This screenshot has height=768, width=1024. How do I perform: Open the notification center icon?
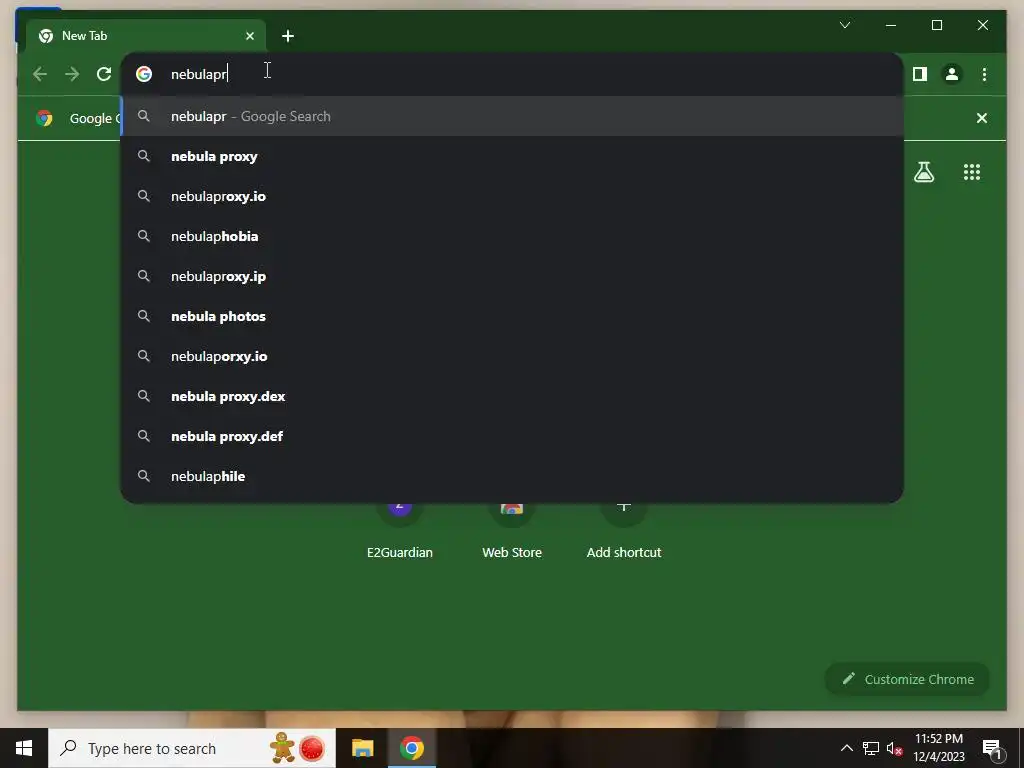pyautogui.click(x=992, y=749)
